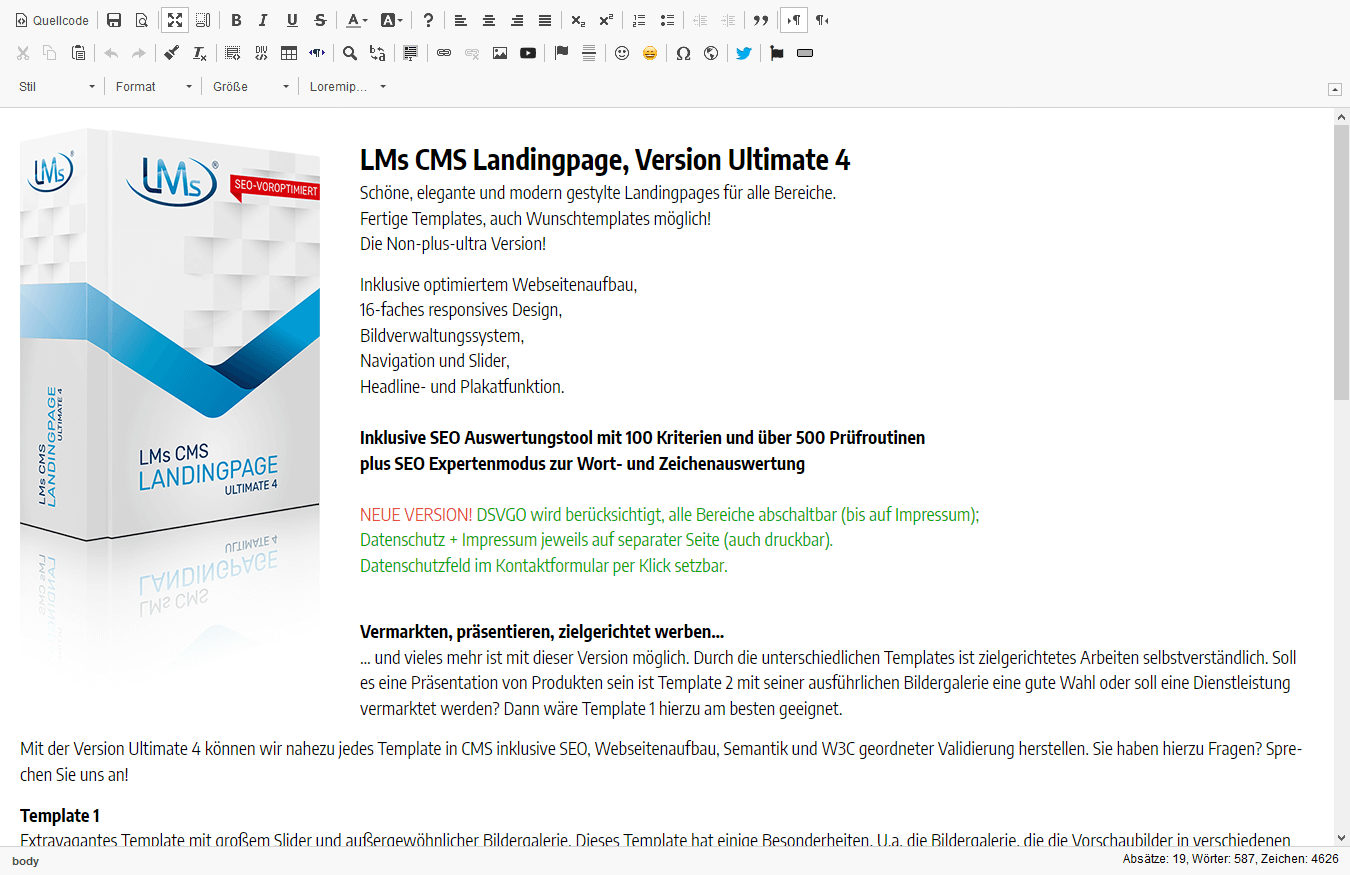Viewport: 1350px width, 875px height.
Task: Toggle the maximize editor button
Action: tap(175, 20)
